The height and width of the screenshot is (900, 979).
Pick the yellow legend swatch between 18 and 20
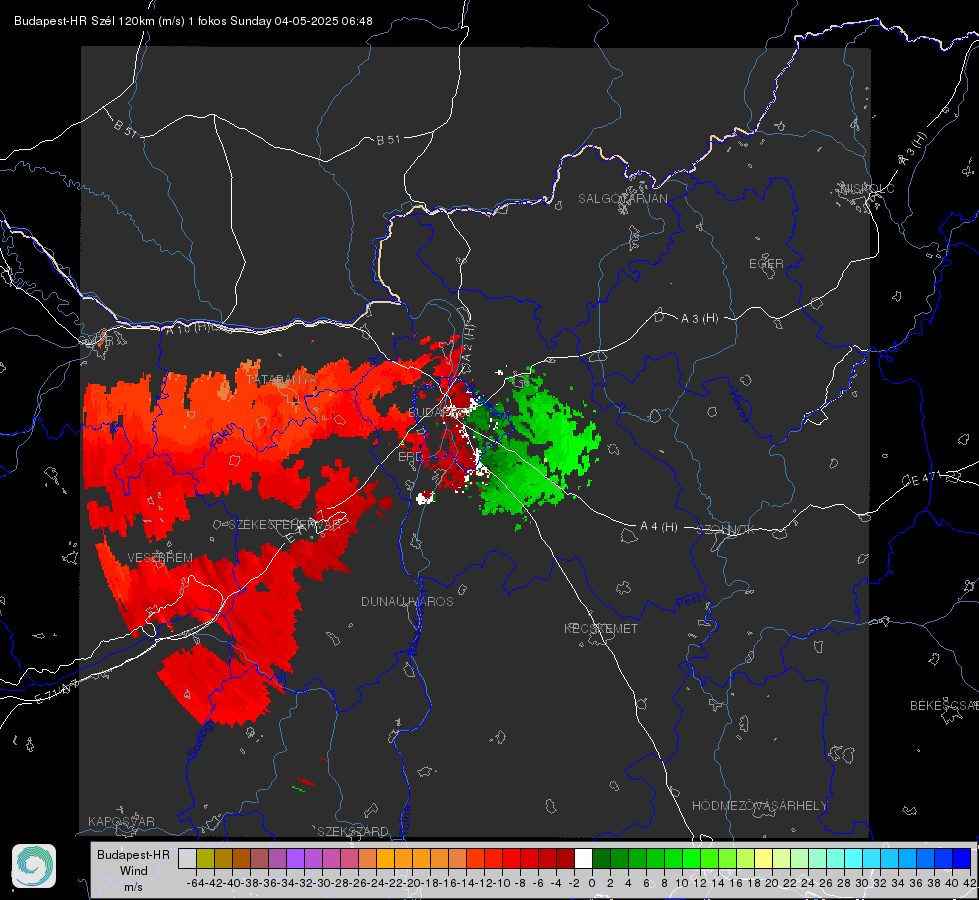pyautogui.click(x=764, y=858)
